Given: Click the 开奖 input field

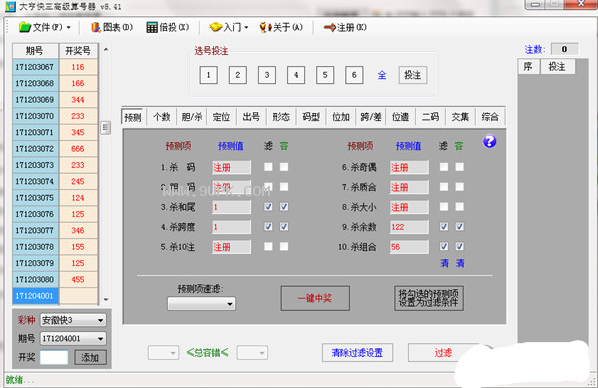Looking at the screenshot, I should click(54, 357).
